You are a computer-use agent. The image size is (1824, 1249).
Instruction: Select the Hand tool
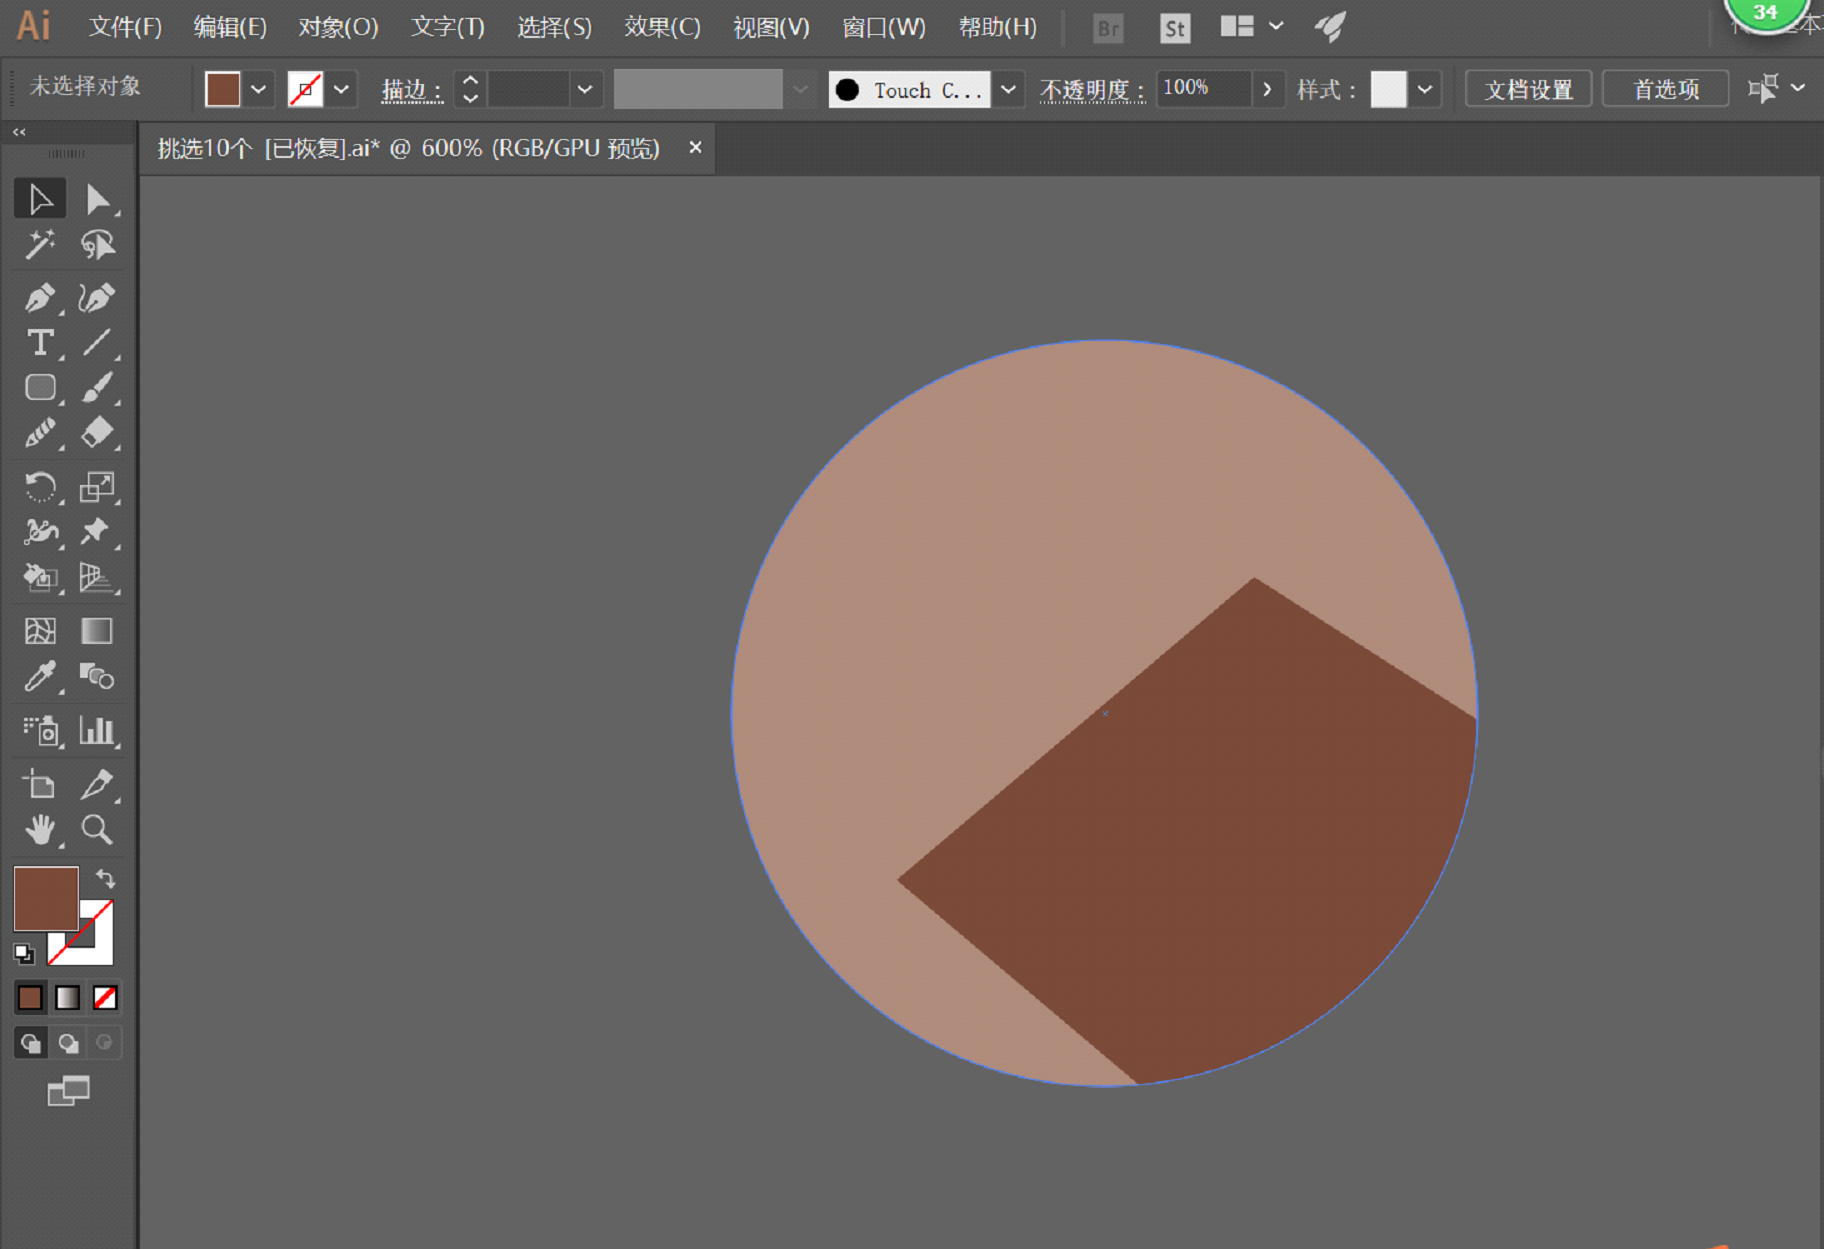coord(40,830)
